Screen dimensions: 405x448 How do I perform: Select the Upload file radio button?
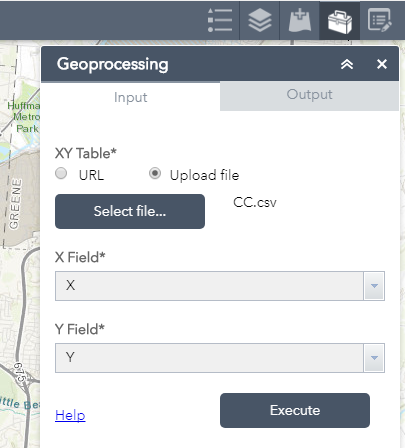[155, 173]
